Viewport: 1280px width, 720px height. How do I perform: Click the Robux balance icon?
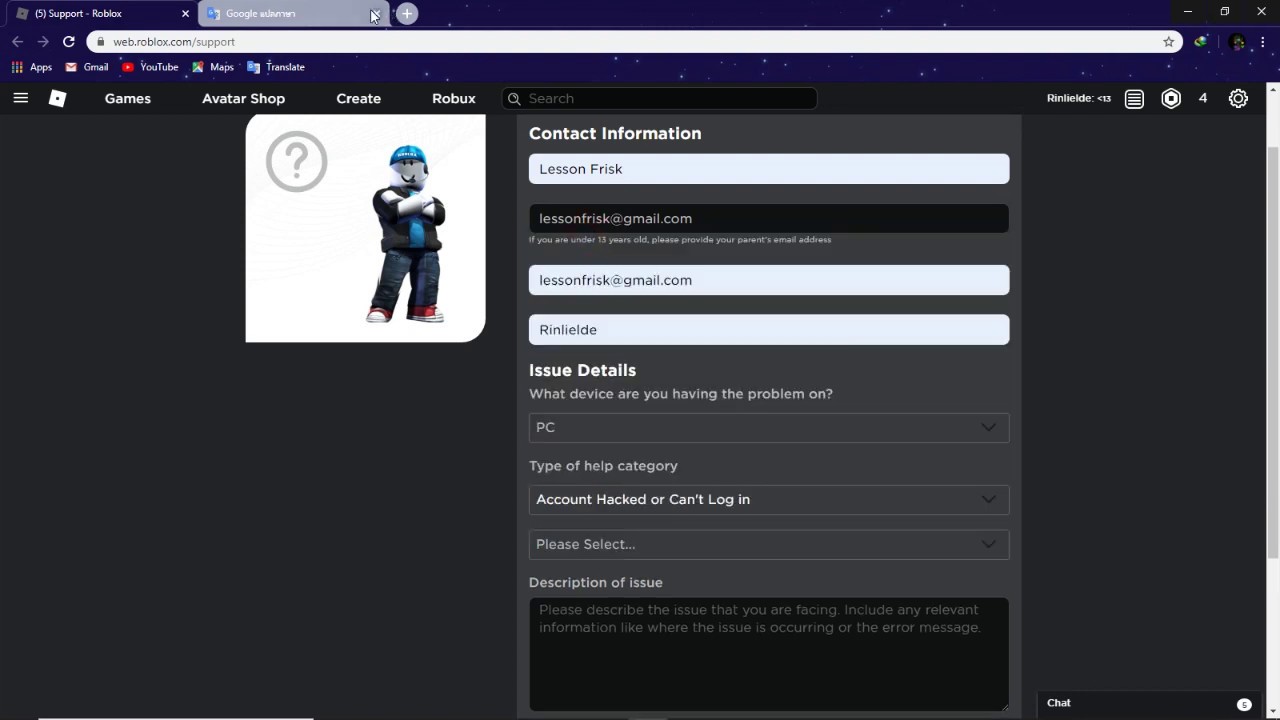(x=1171, y=98)
